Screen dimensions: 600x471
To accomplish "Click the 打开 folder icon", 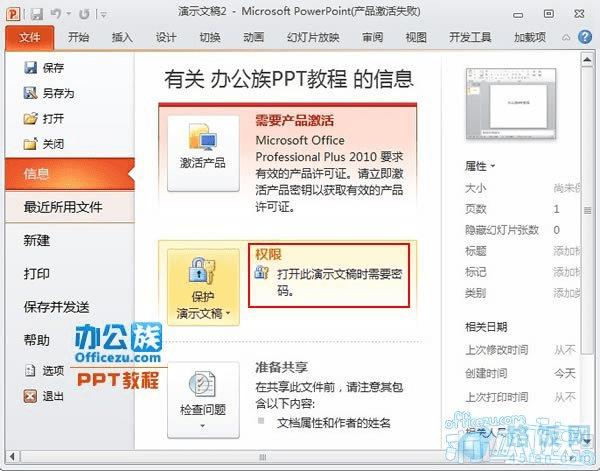I will pos(31,119).
